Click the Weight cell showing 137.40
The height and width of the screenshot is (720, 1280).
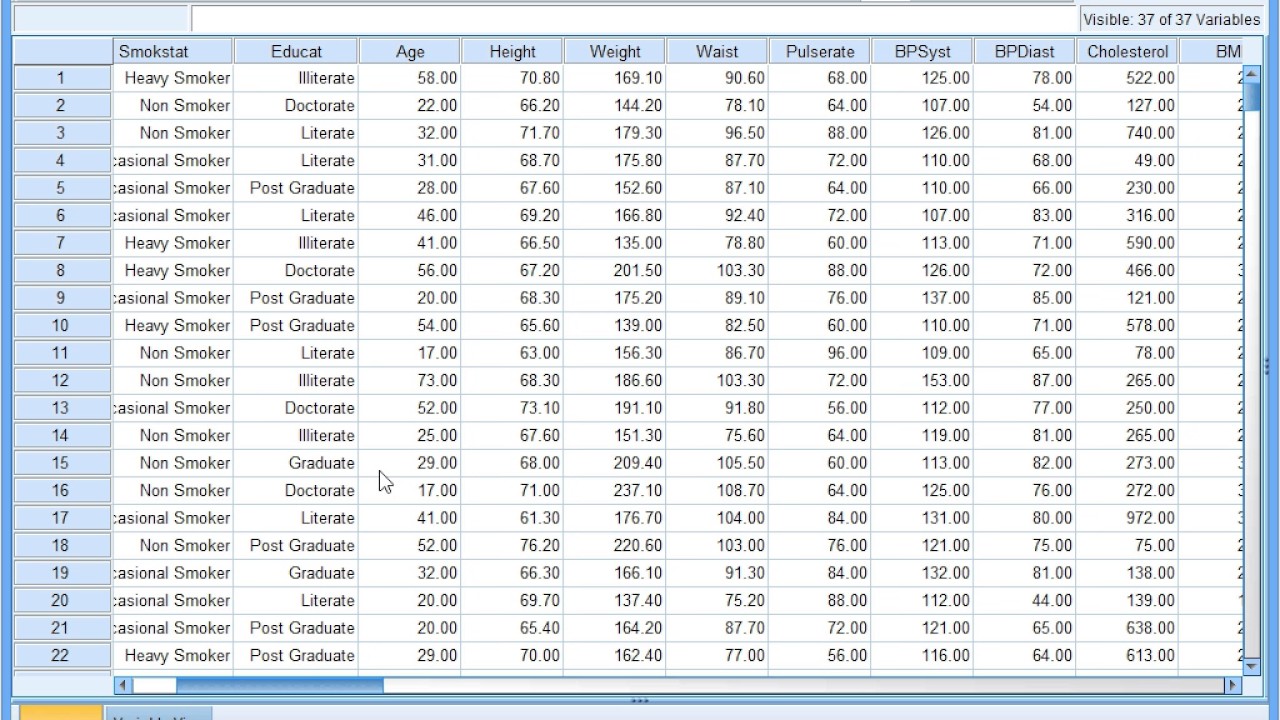615,601
